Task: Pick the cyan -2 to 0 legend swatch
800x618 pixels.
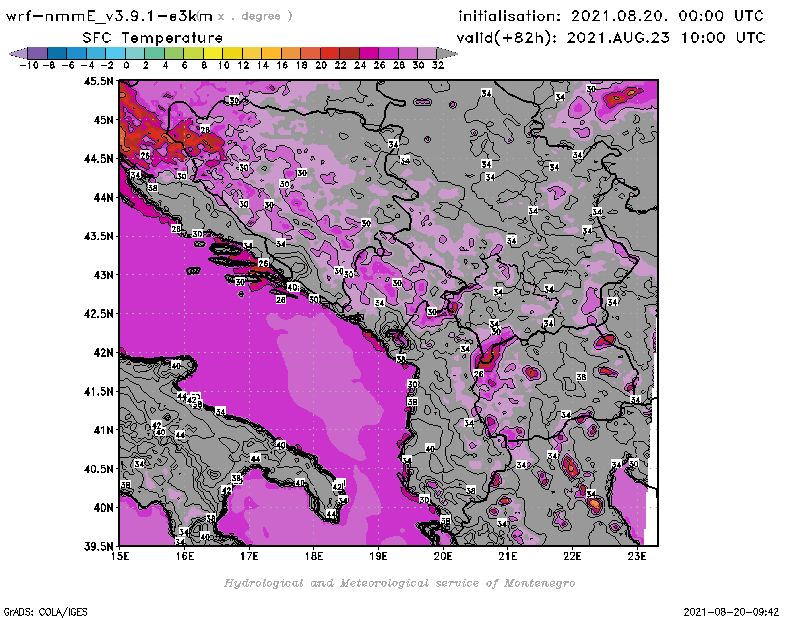Action: click(115, 53)
